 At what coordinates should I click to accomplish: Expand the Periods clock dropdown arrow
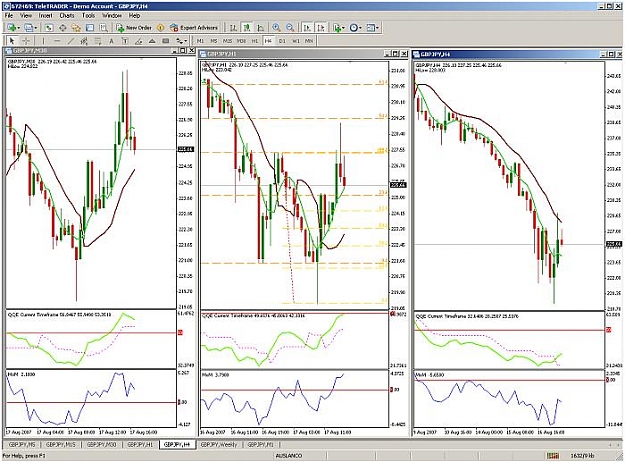pos(360,28)
